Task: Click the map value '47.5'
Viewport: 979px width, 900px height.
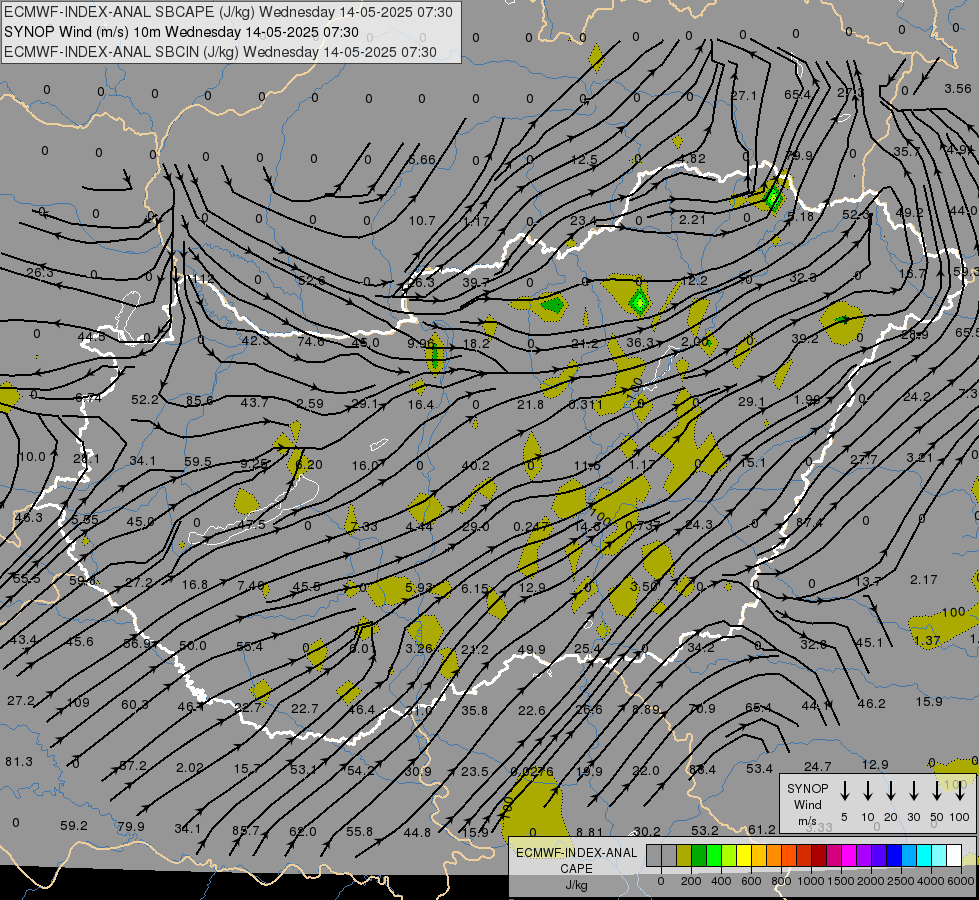Action: coord(252,524)
